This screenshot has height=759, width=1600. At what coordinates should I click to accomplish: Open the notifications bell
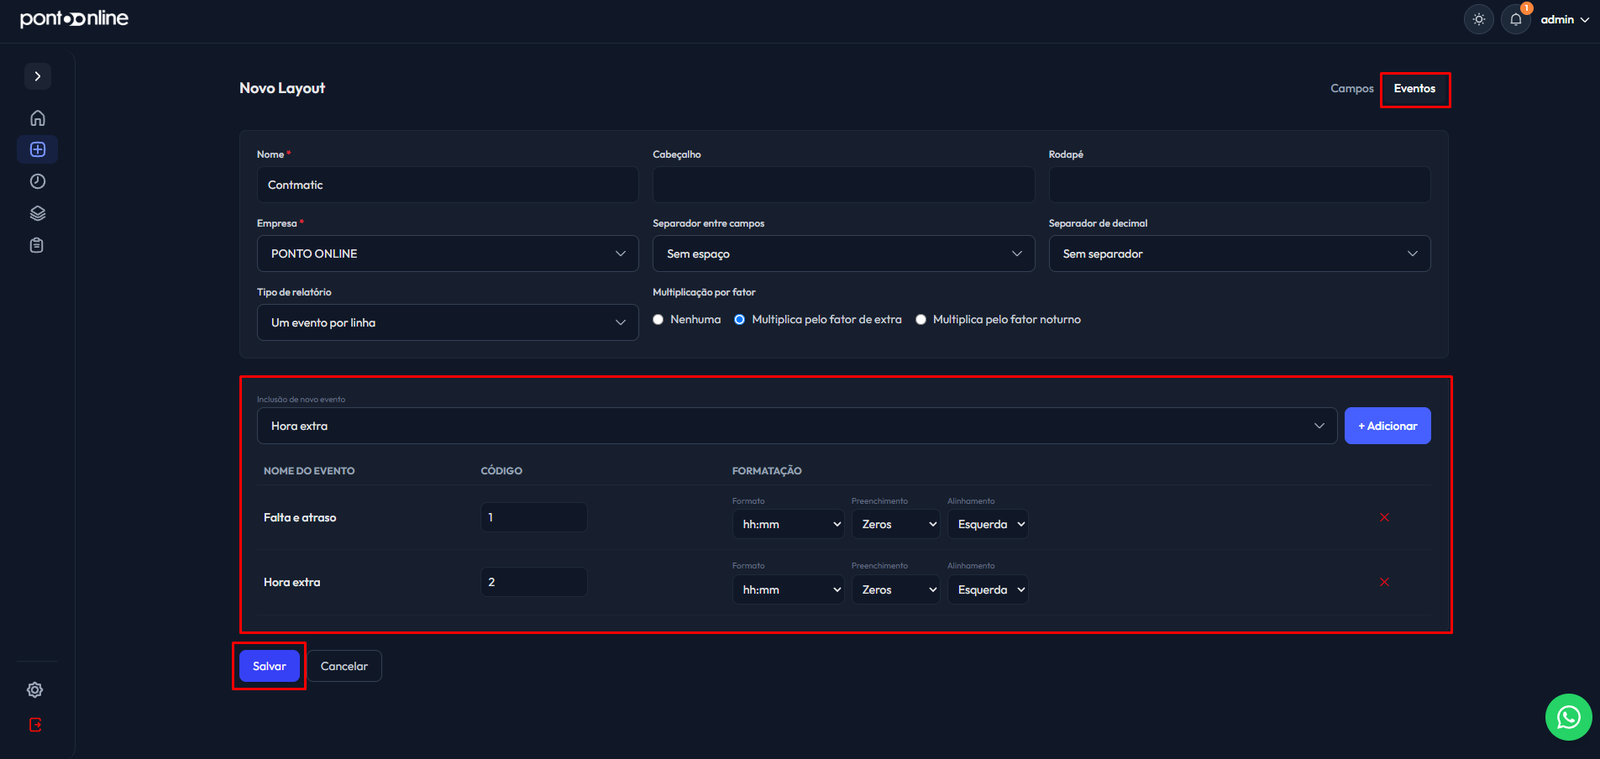pos(1516,19)
